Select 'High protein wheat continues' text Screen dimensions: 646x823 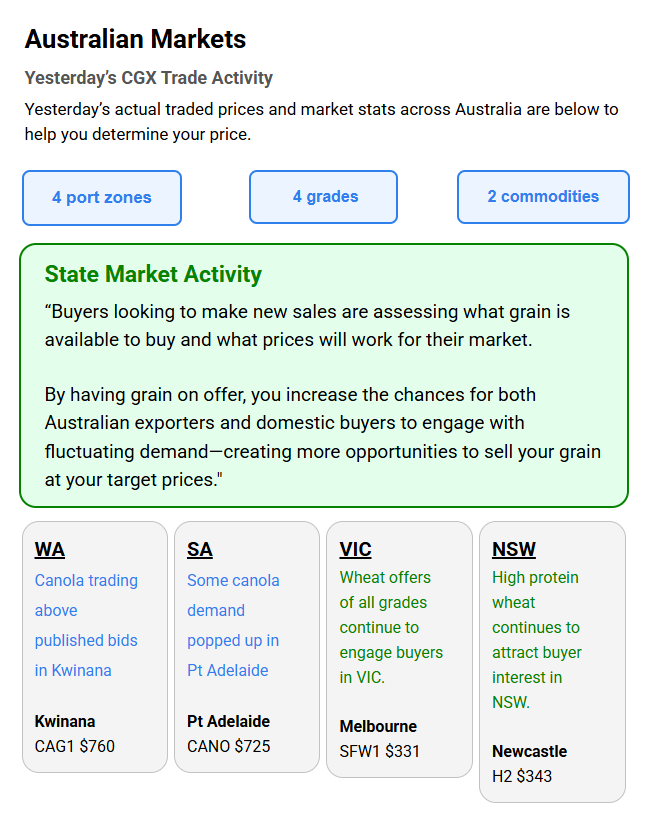click(537, 639)
